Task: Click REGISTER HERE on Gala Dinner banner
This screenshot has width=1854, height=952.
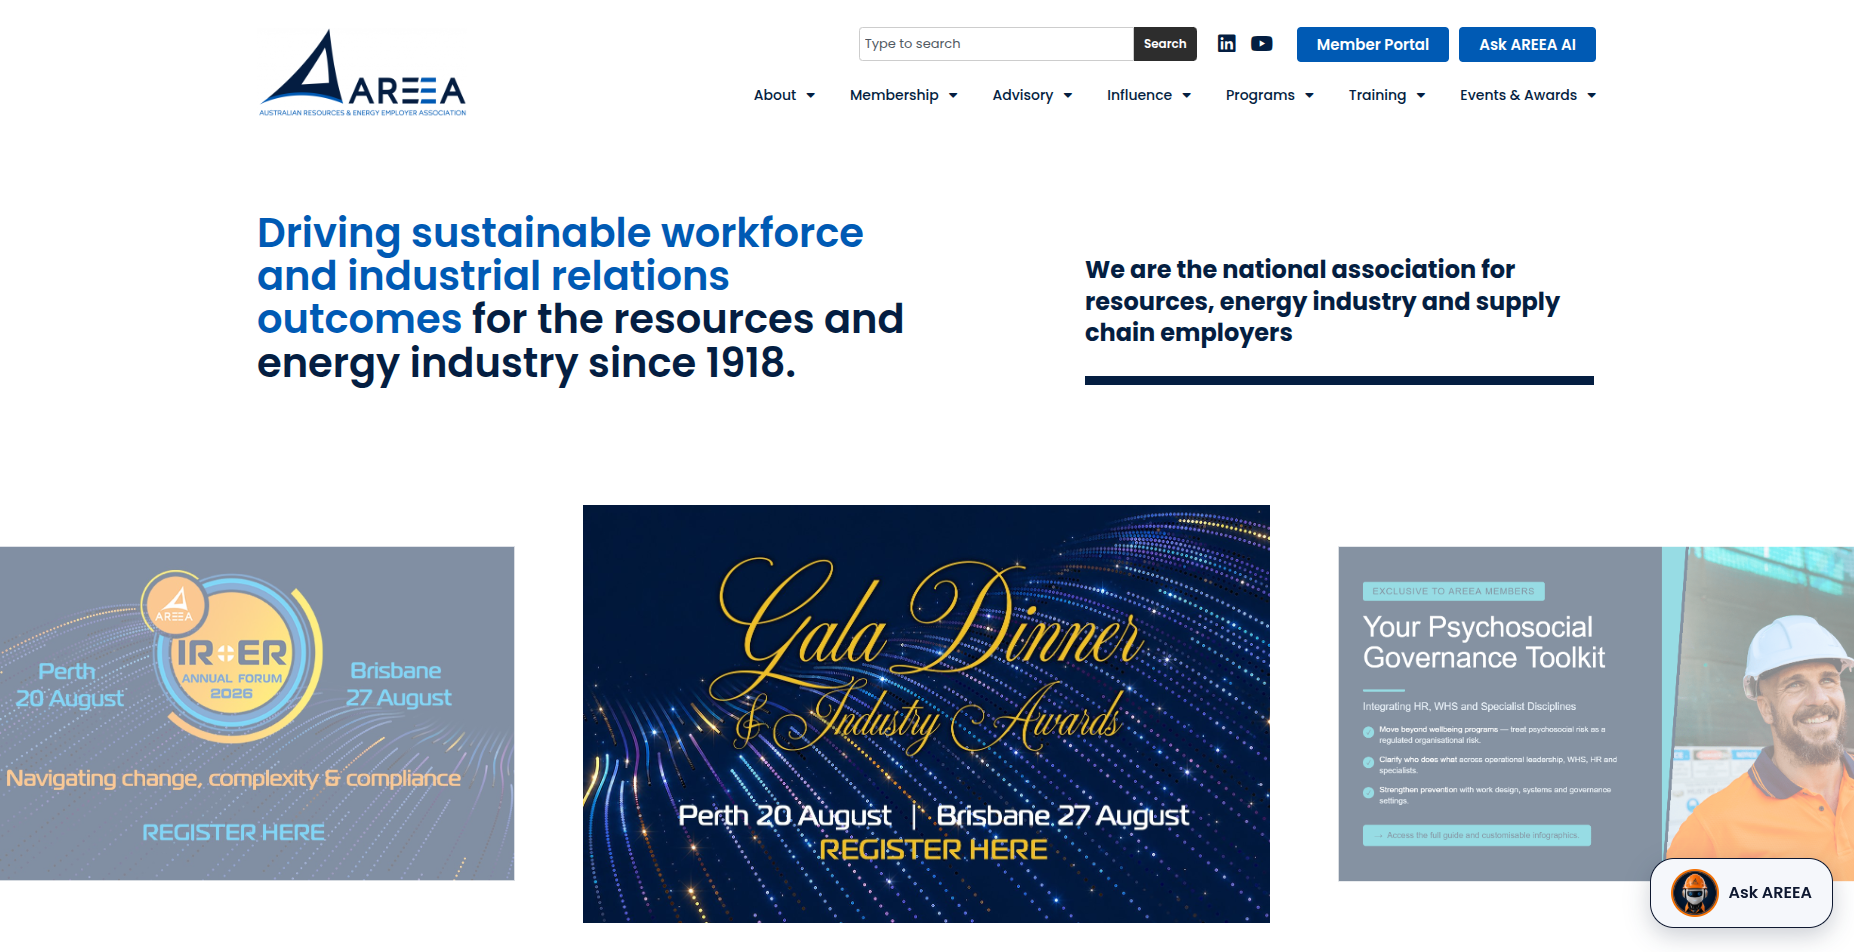Action: 933,850
